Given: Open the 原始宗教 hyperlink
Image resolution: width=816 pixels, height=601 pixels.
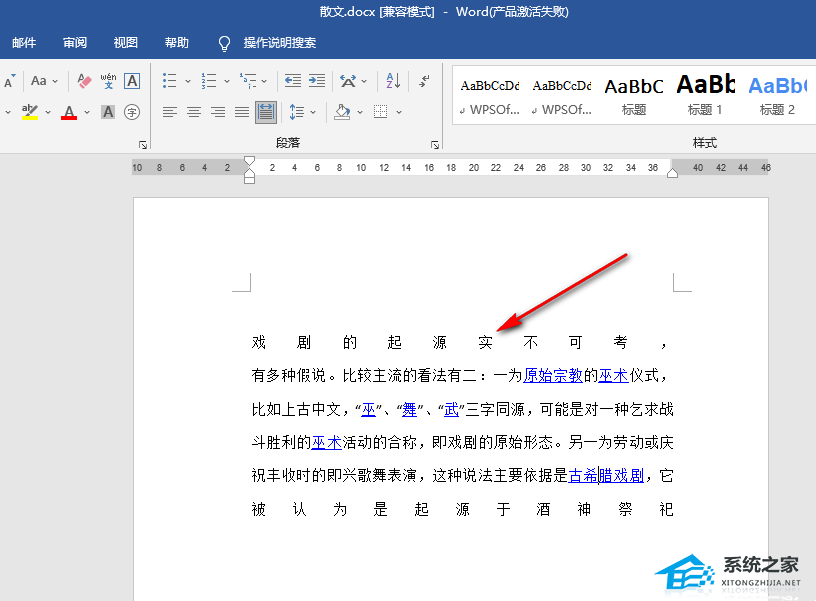Looking at the screenshot, I should click(553, 375).
